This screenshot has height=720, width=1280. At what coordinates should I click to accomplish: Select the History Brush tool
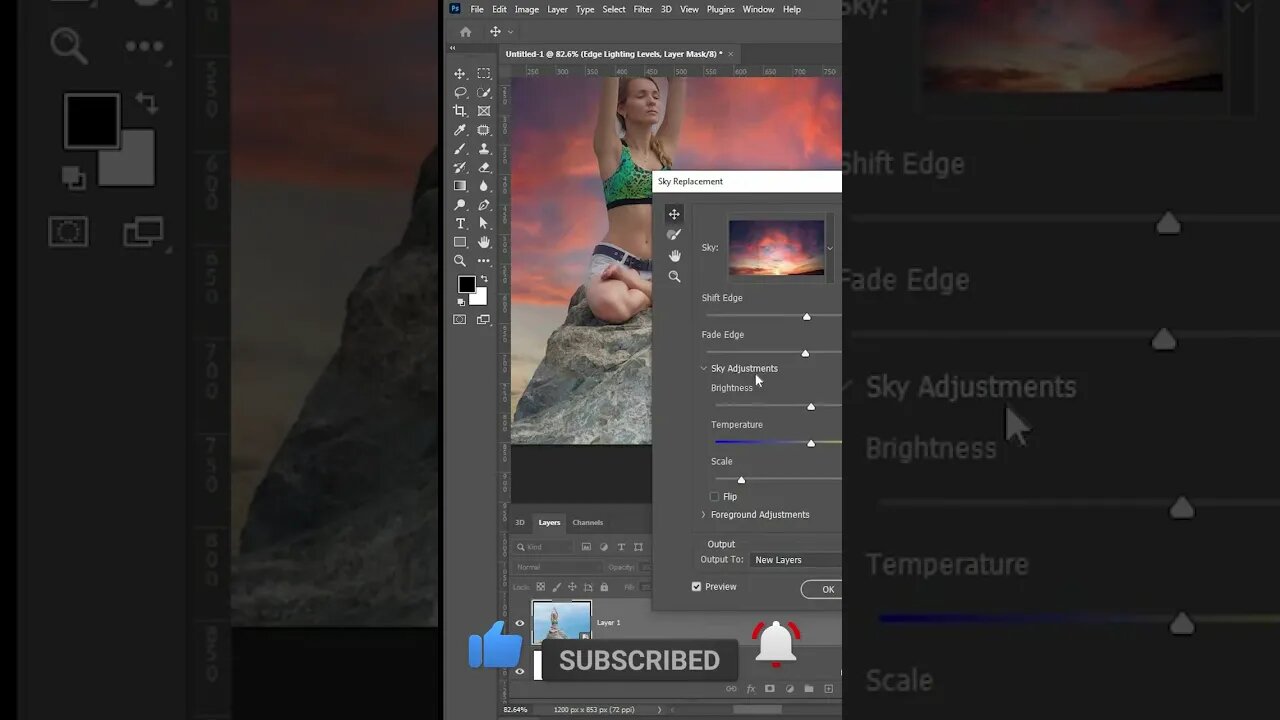(460, 167)
